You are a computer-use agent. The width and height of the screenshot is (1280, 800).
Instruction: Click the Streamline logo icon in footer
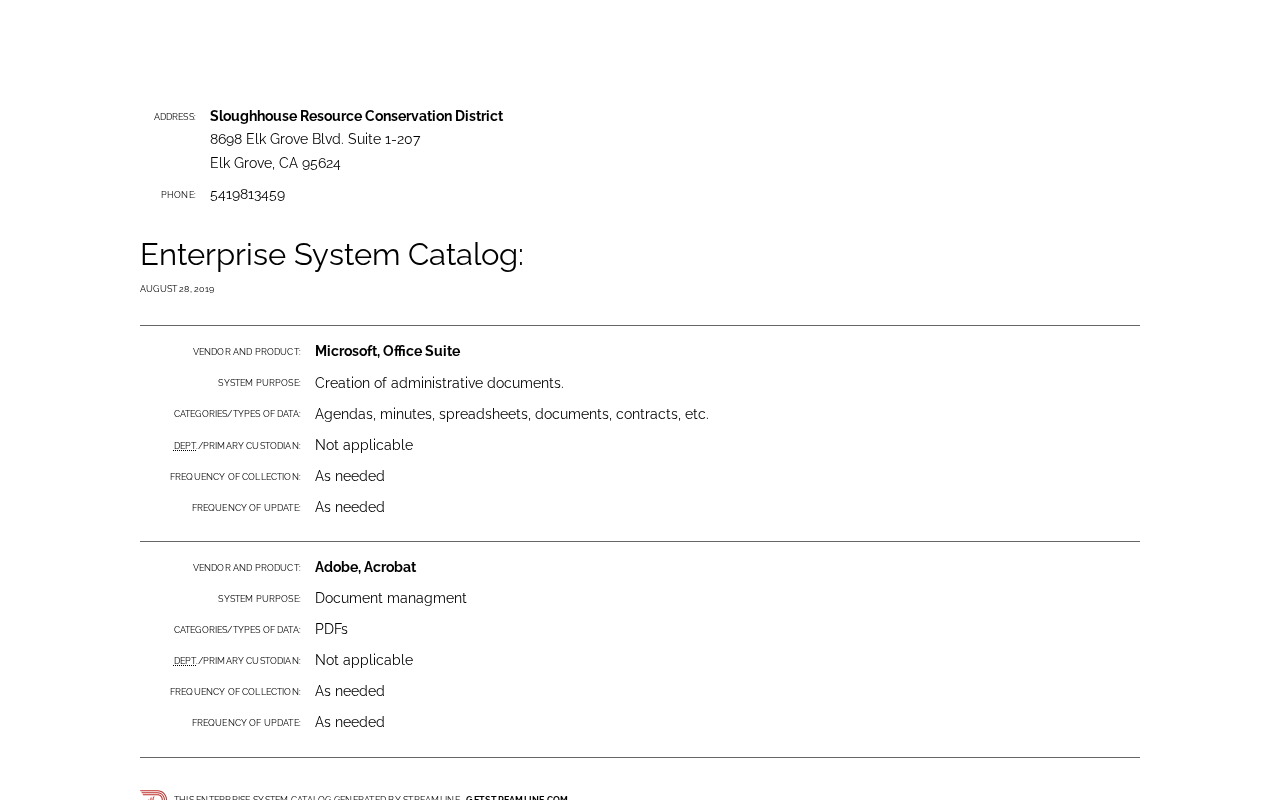[x=154, y=795]
